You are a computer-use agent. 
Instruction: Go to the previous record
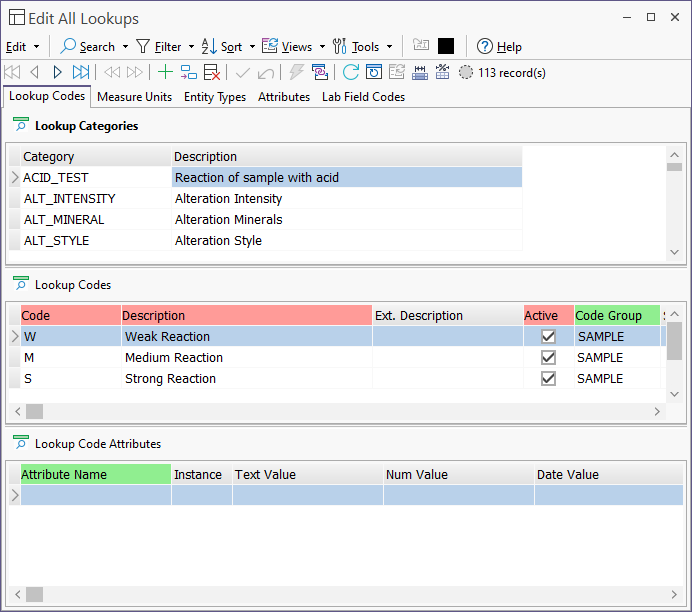coord(34,72)
